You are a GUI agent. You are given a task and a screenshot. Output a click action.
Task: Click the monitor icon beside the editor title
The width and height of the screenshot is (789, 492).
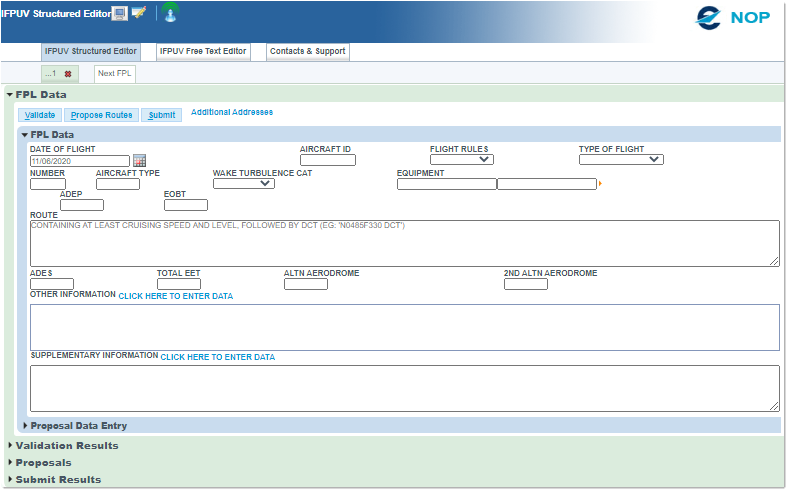click(119, 13)
